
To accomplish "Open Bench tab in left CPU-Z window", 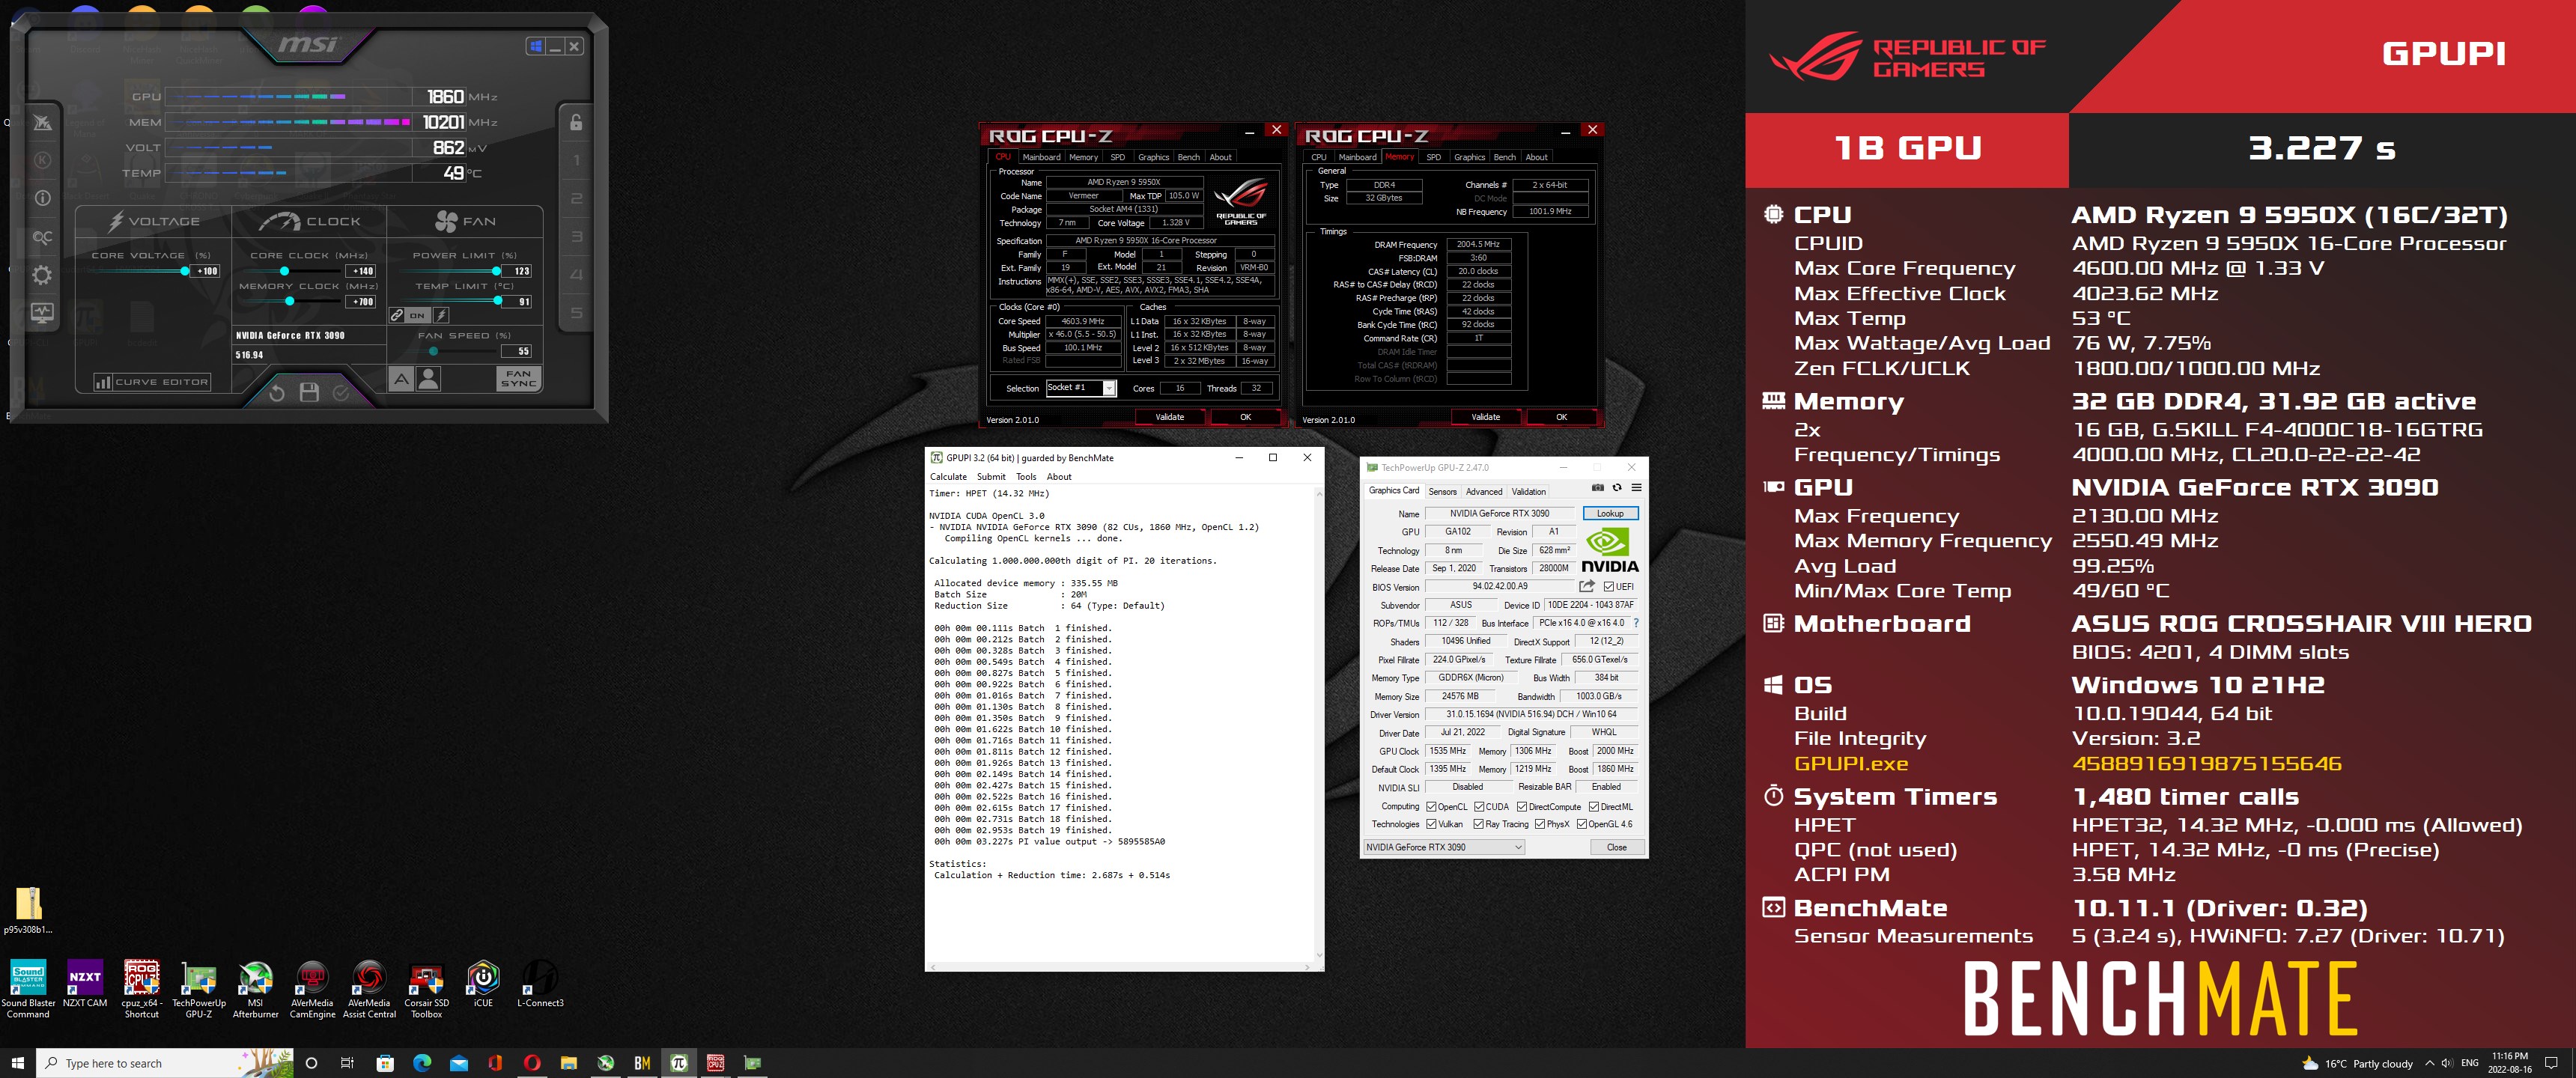I will pos(1188,157).
